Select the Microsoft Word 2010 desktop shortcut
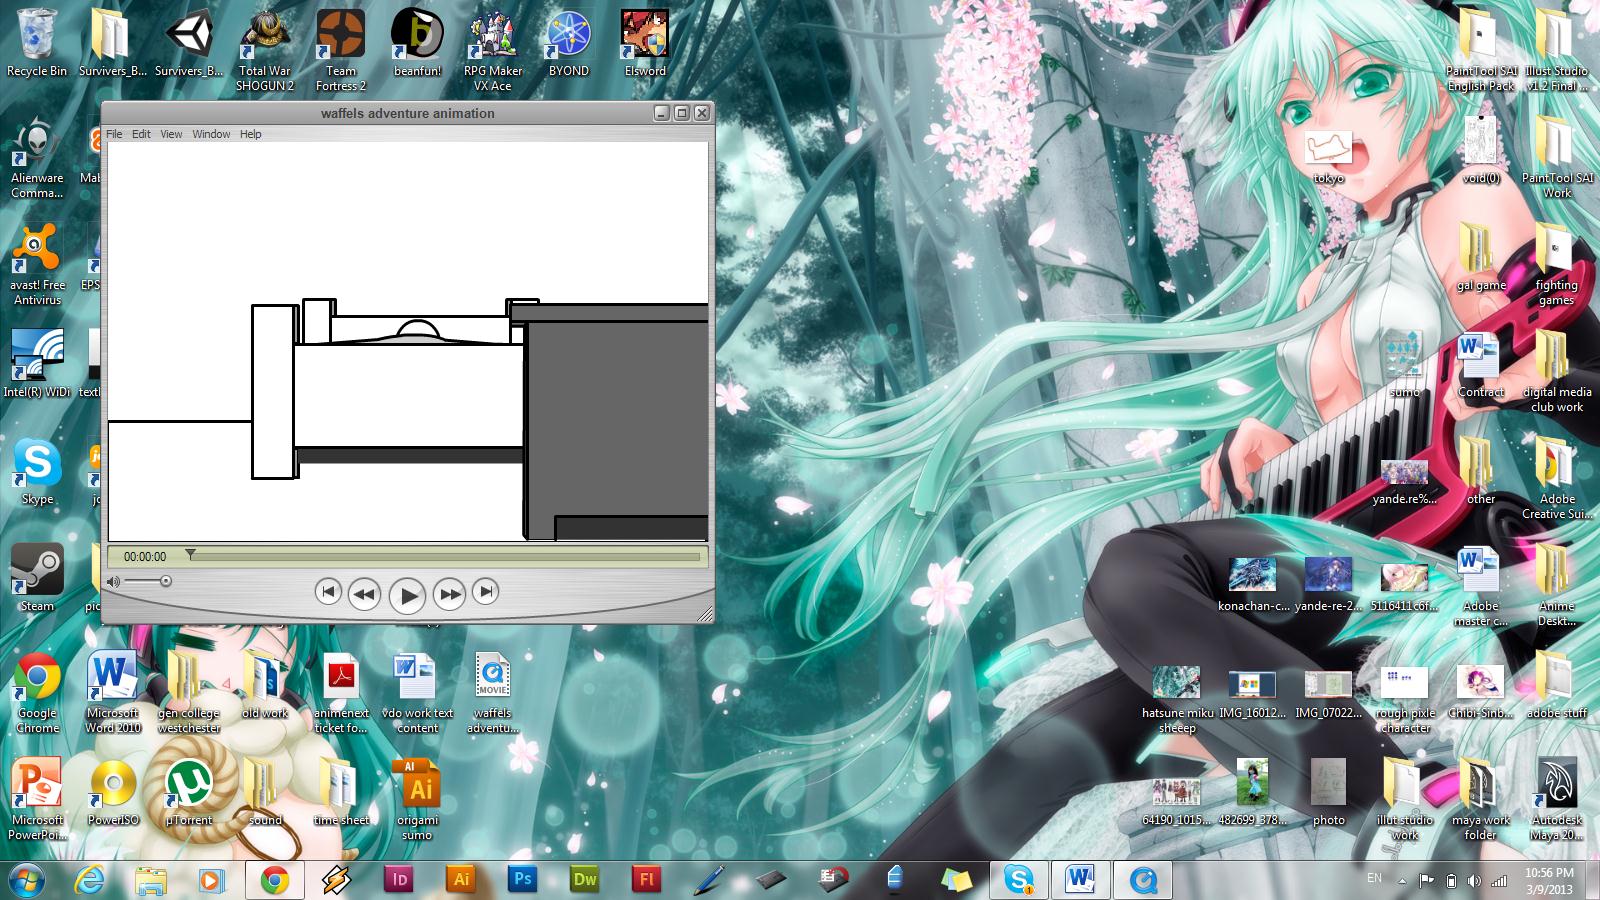1600x900 pixels. (x=113, y=692)
